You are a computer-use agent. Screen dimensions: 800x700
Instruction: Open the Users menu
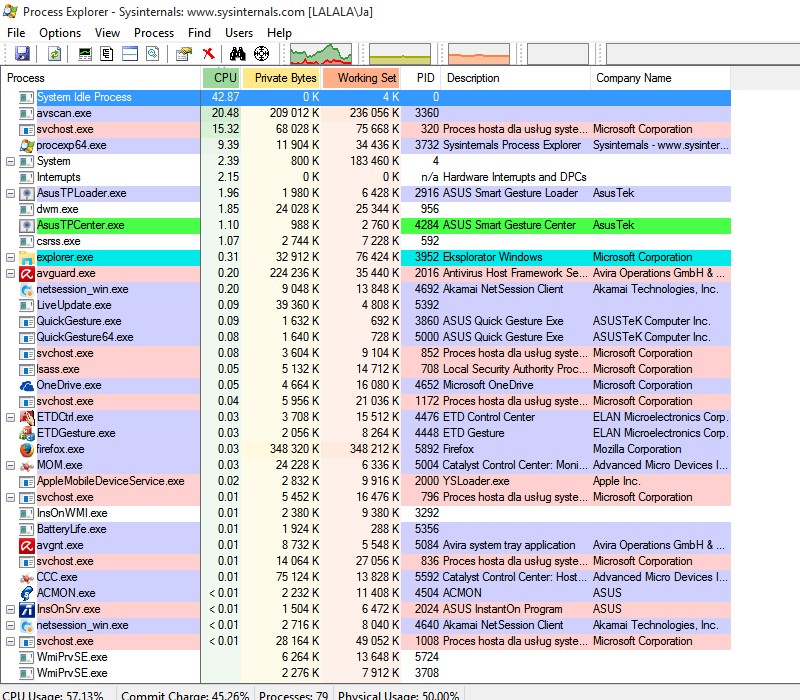239,33
